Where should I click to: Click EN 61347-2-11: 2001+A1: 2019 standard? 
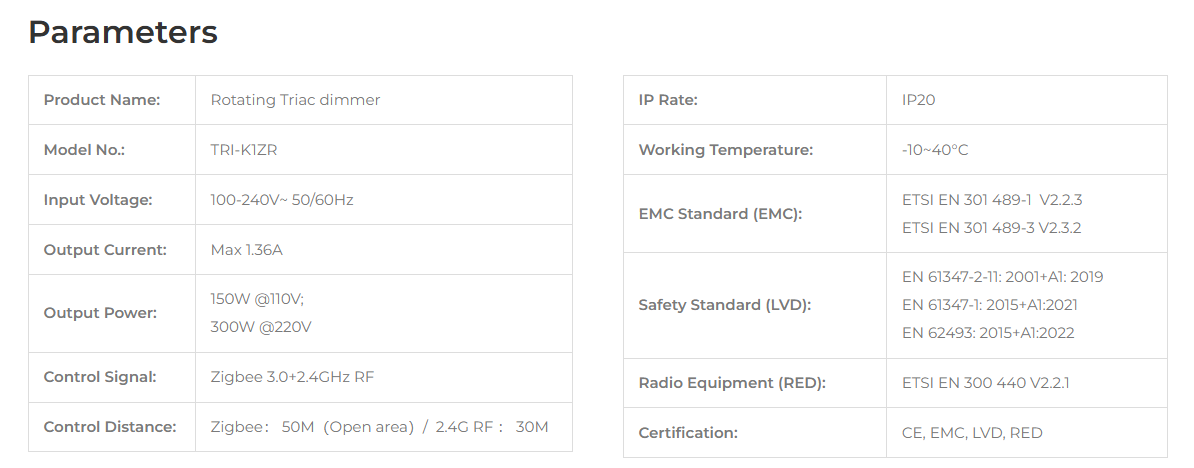[1002, 277]
